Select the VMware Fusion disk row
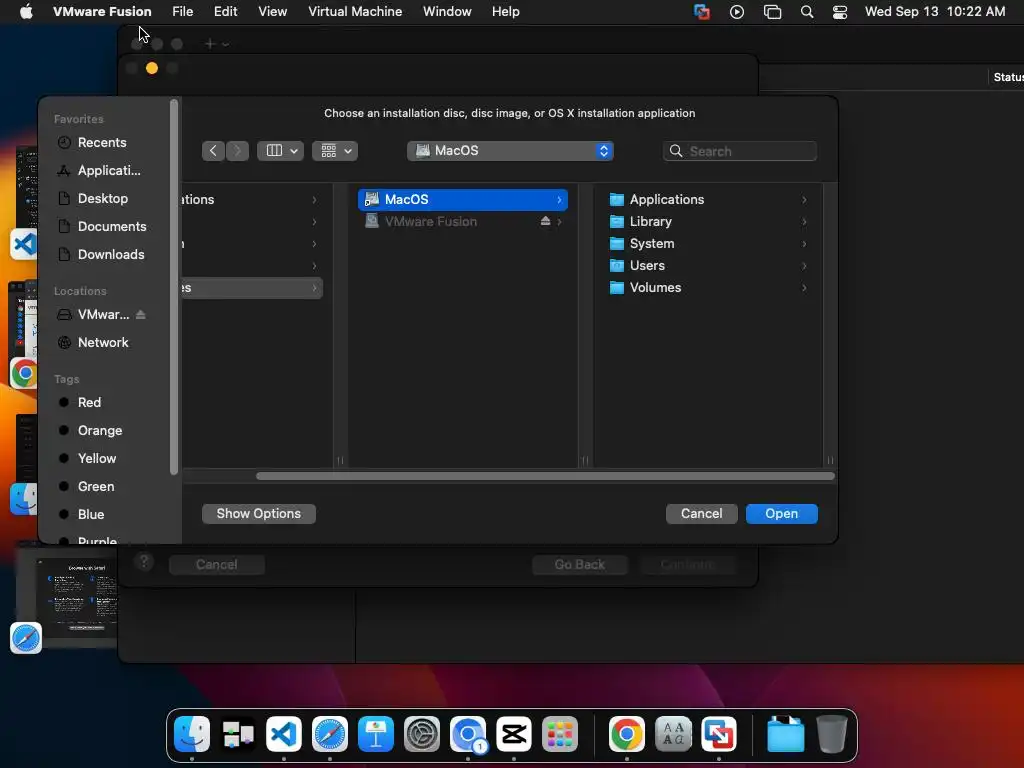This screenshot has height=768, width=1024. [x=463, y=222]
